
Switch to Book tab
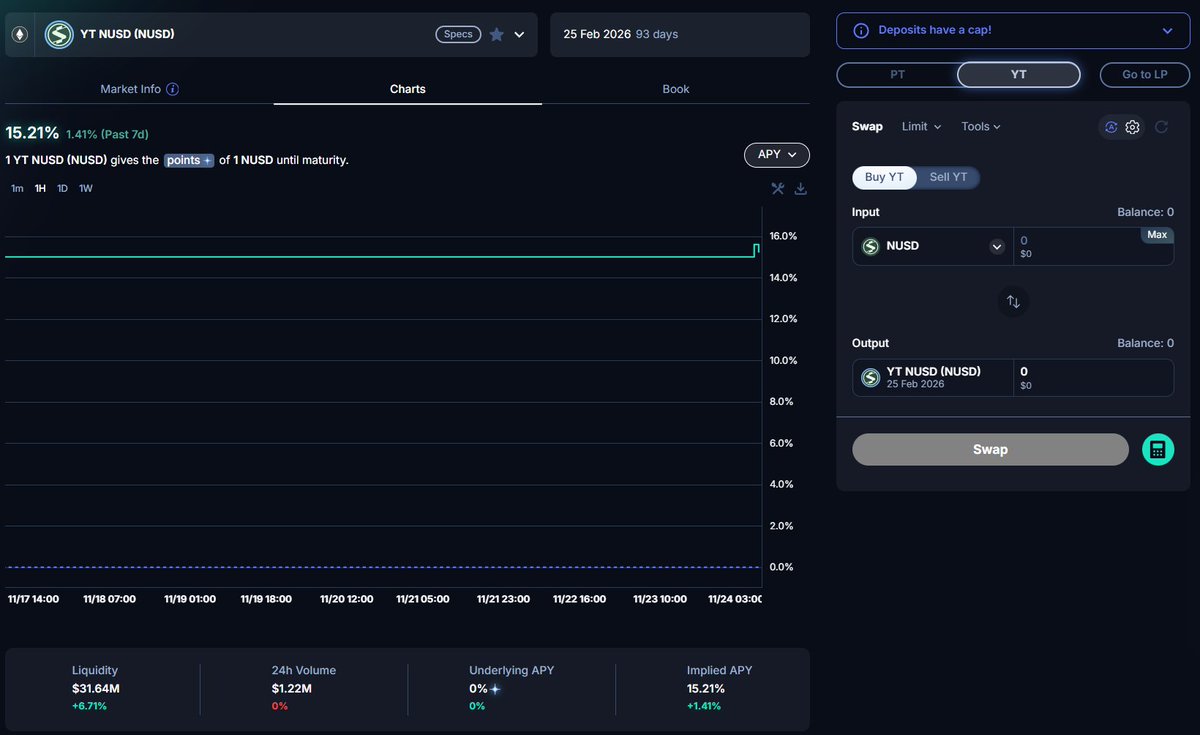[676, 89]
